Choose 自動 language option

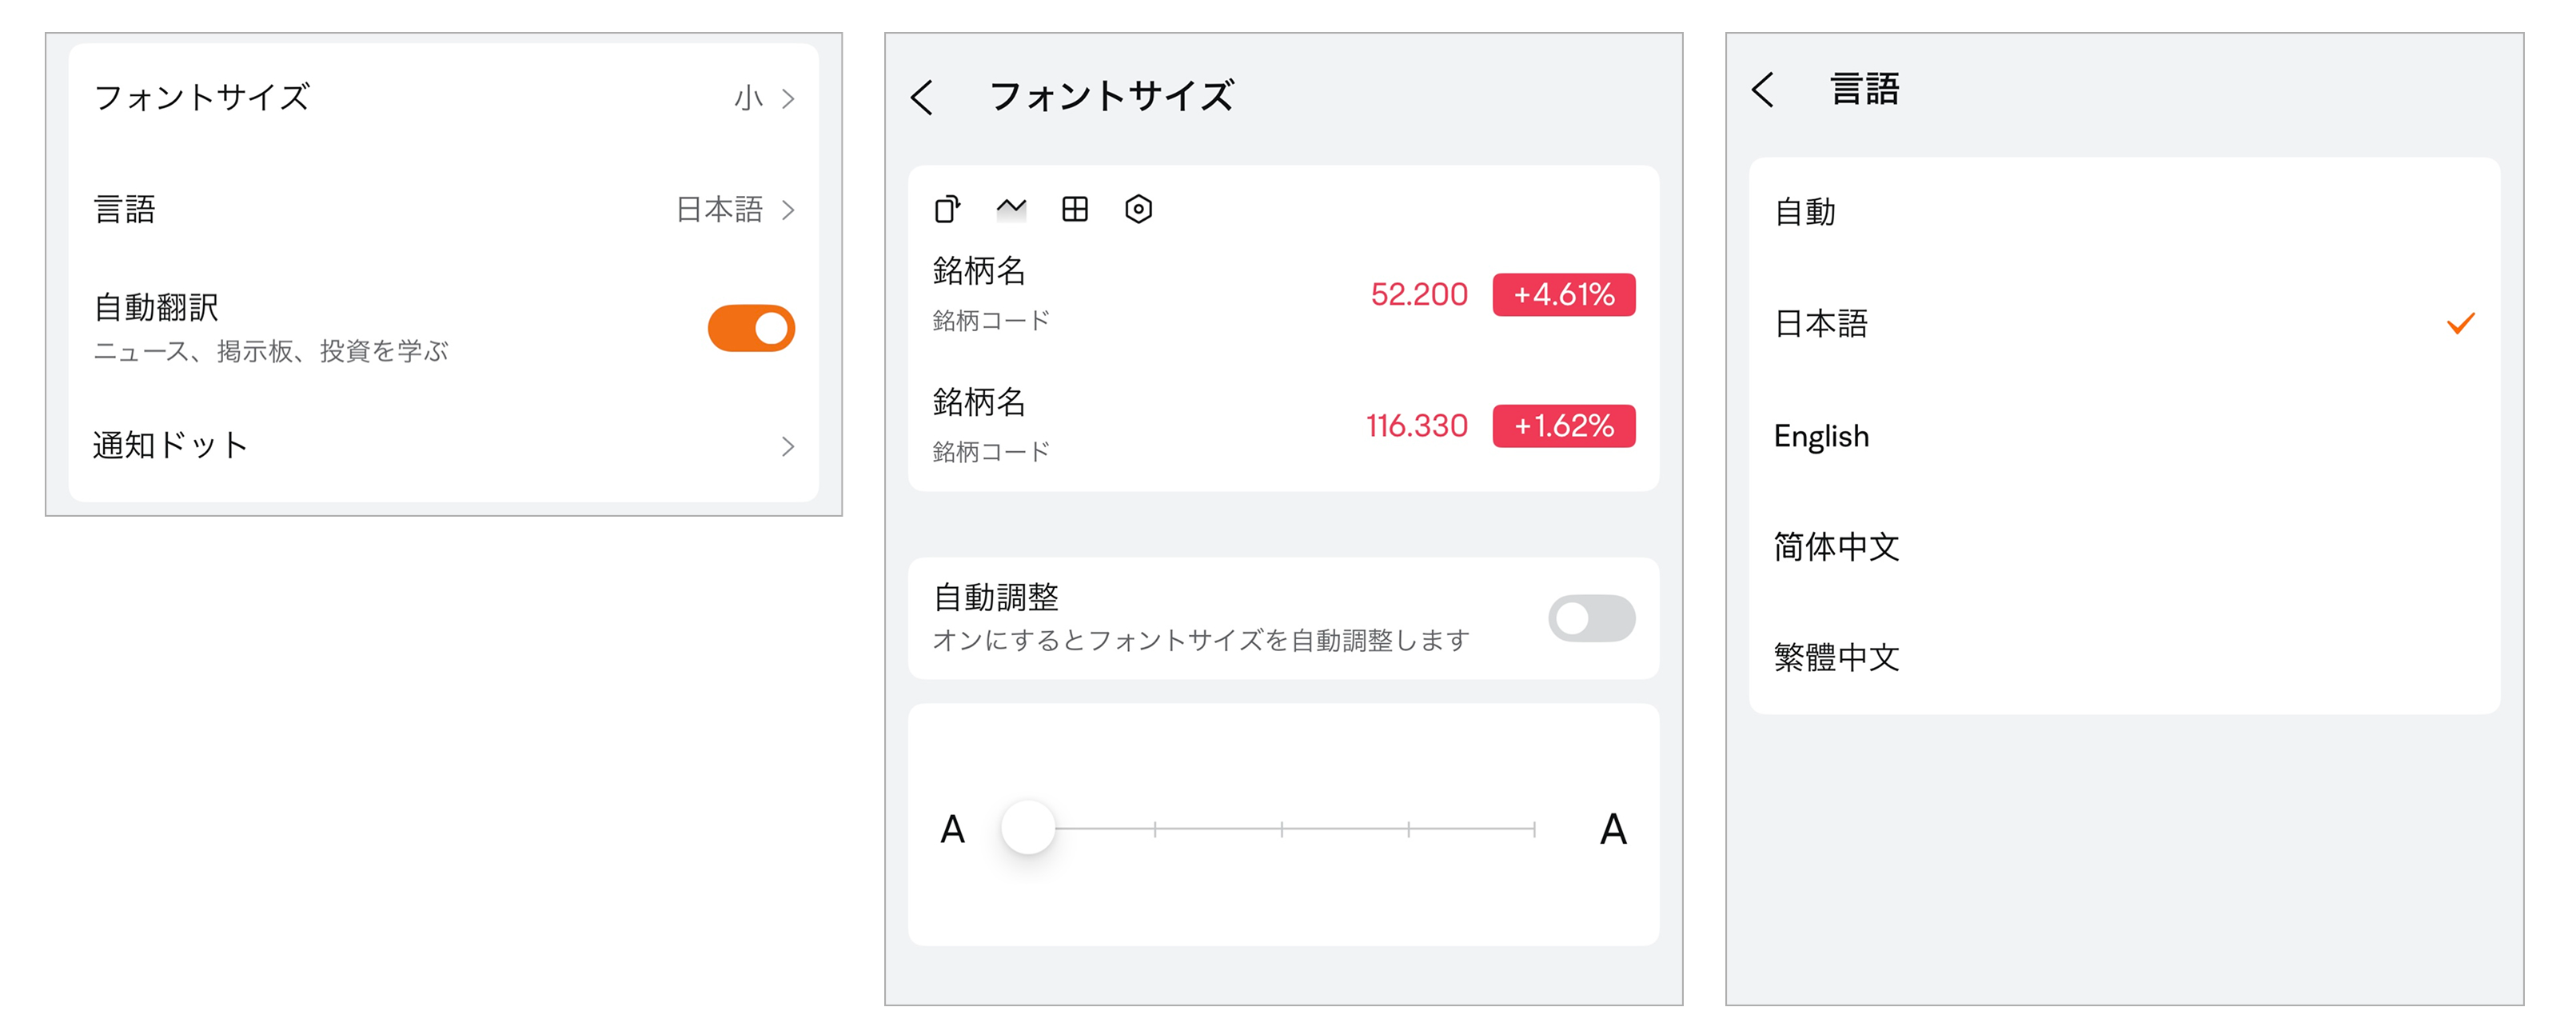tap(1805, 212)
